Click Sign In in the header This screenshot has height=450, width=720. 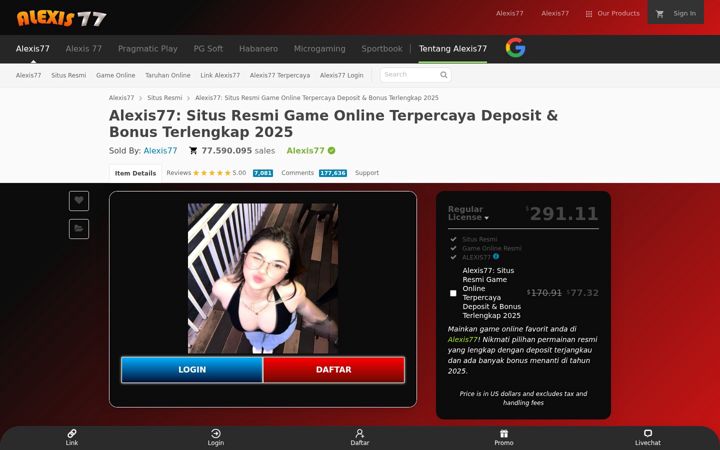tap(685, 14)
